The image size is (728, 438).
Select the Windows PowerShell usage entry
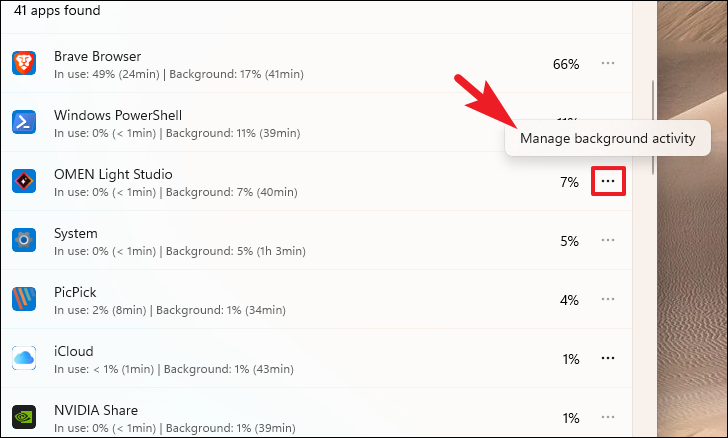(316, 122)
